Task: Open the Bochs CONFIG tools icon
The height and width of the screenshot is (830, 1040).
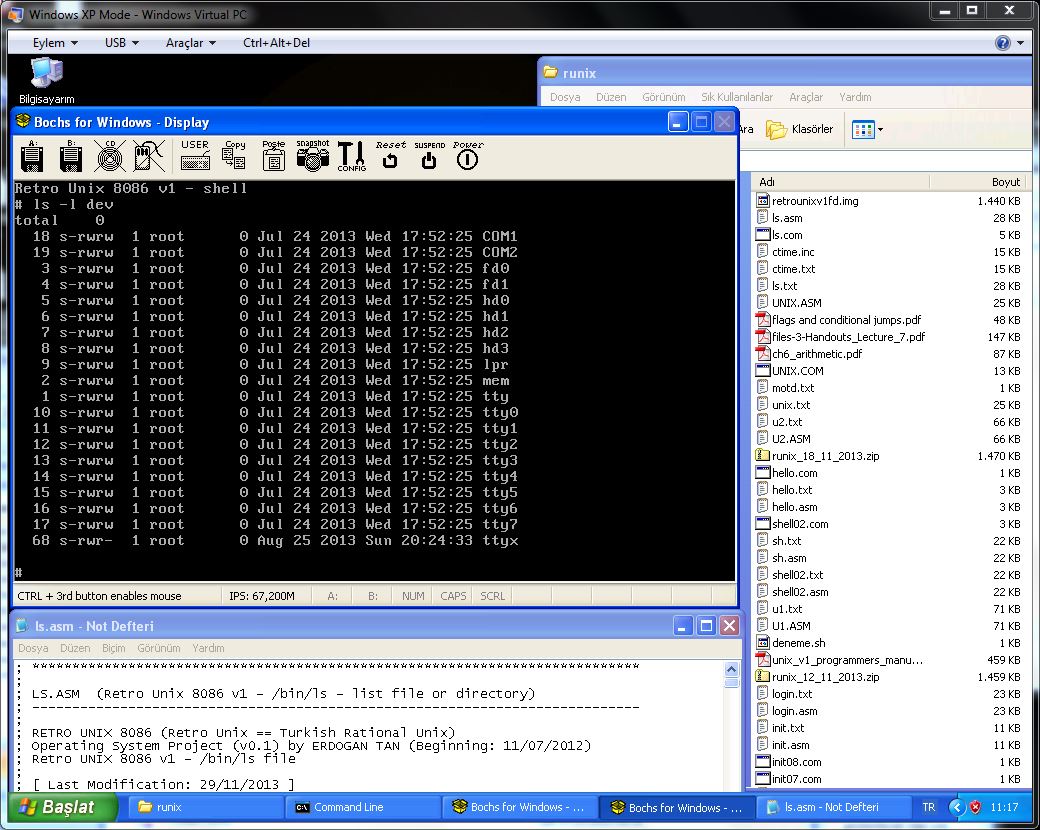Action: [352, 157]
